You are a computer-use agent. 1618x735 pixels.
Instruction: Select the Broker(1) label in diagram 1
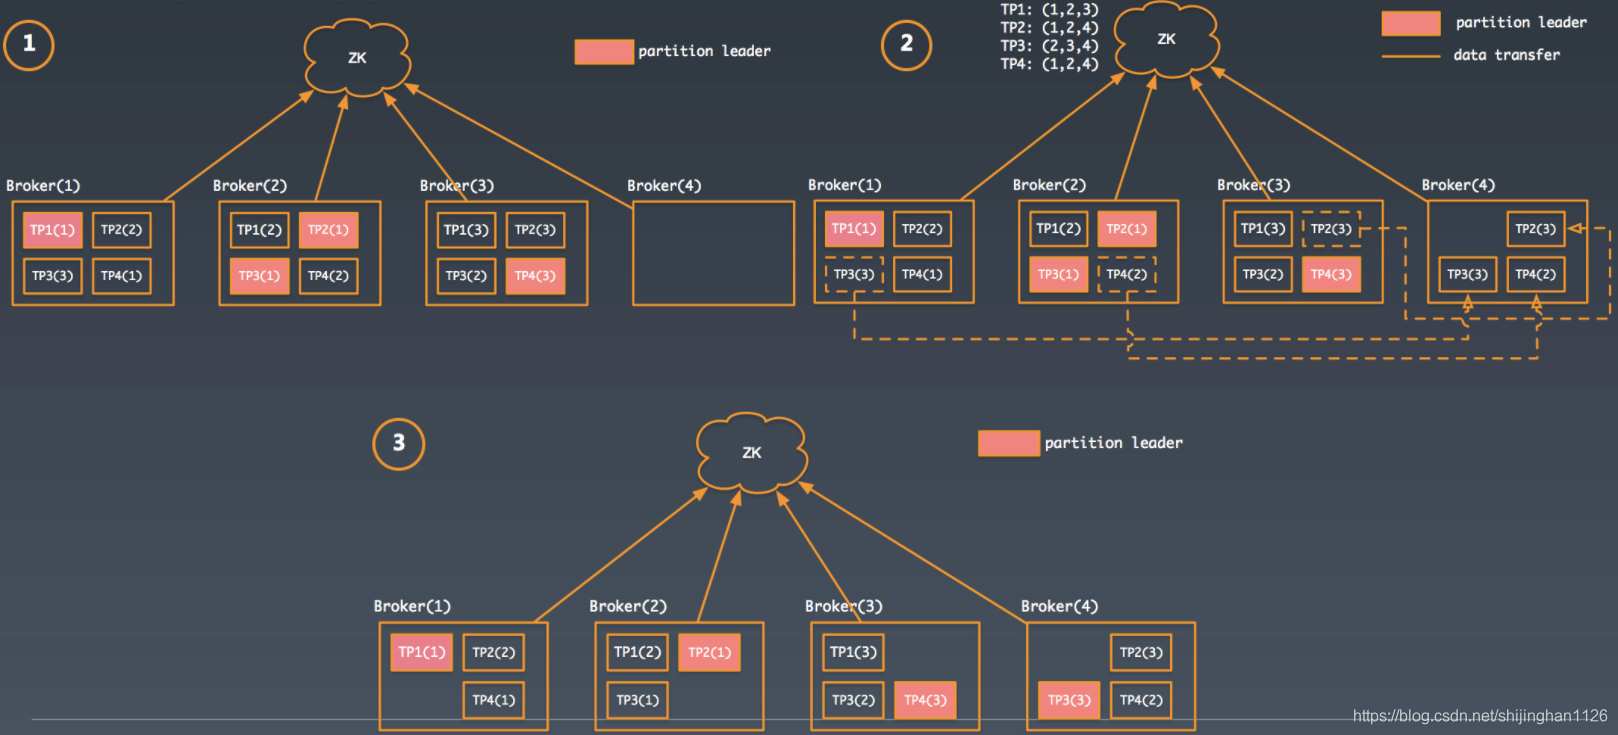point(43,186)
